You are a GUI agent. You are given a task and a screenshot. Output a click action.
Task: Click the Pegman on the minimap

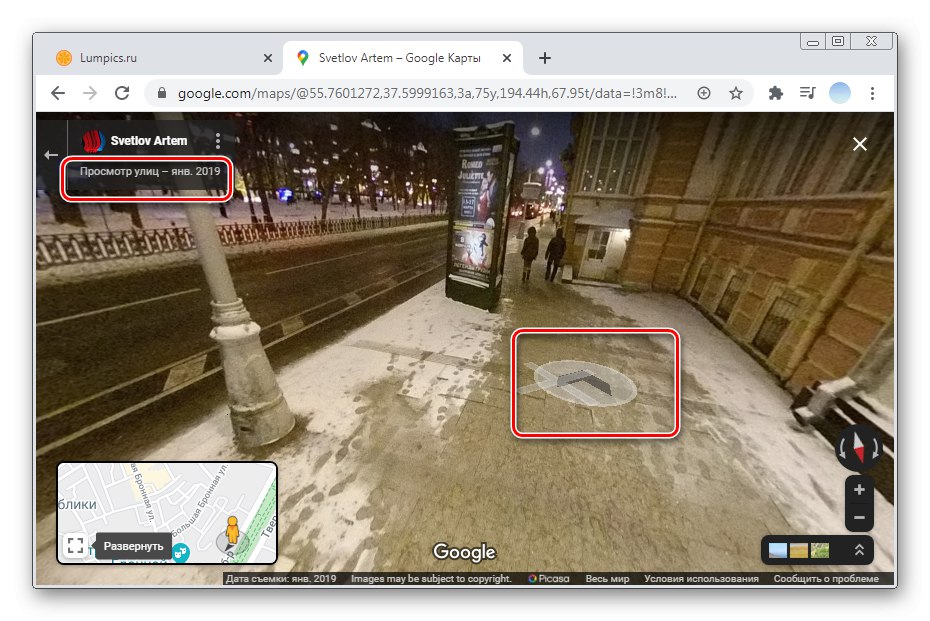pyautogui.click(x=232, y=530)
